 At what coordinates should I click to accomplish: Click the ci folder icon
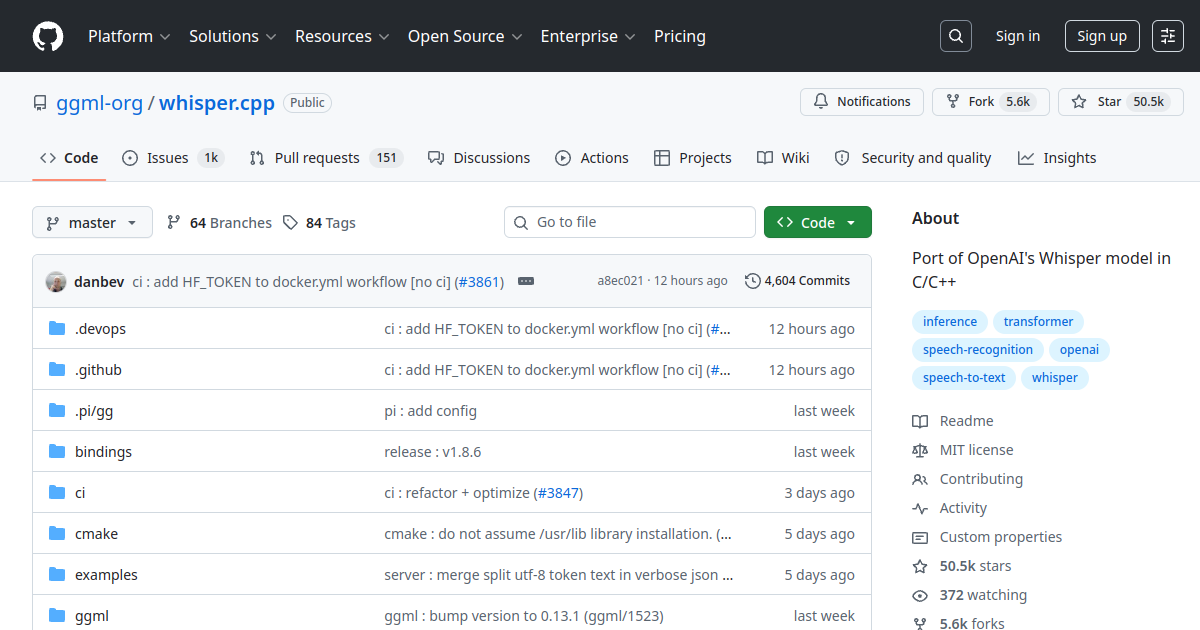click(57, 493)
